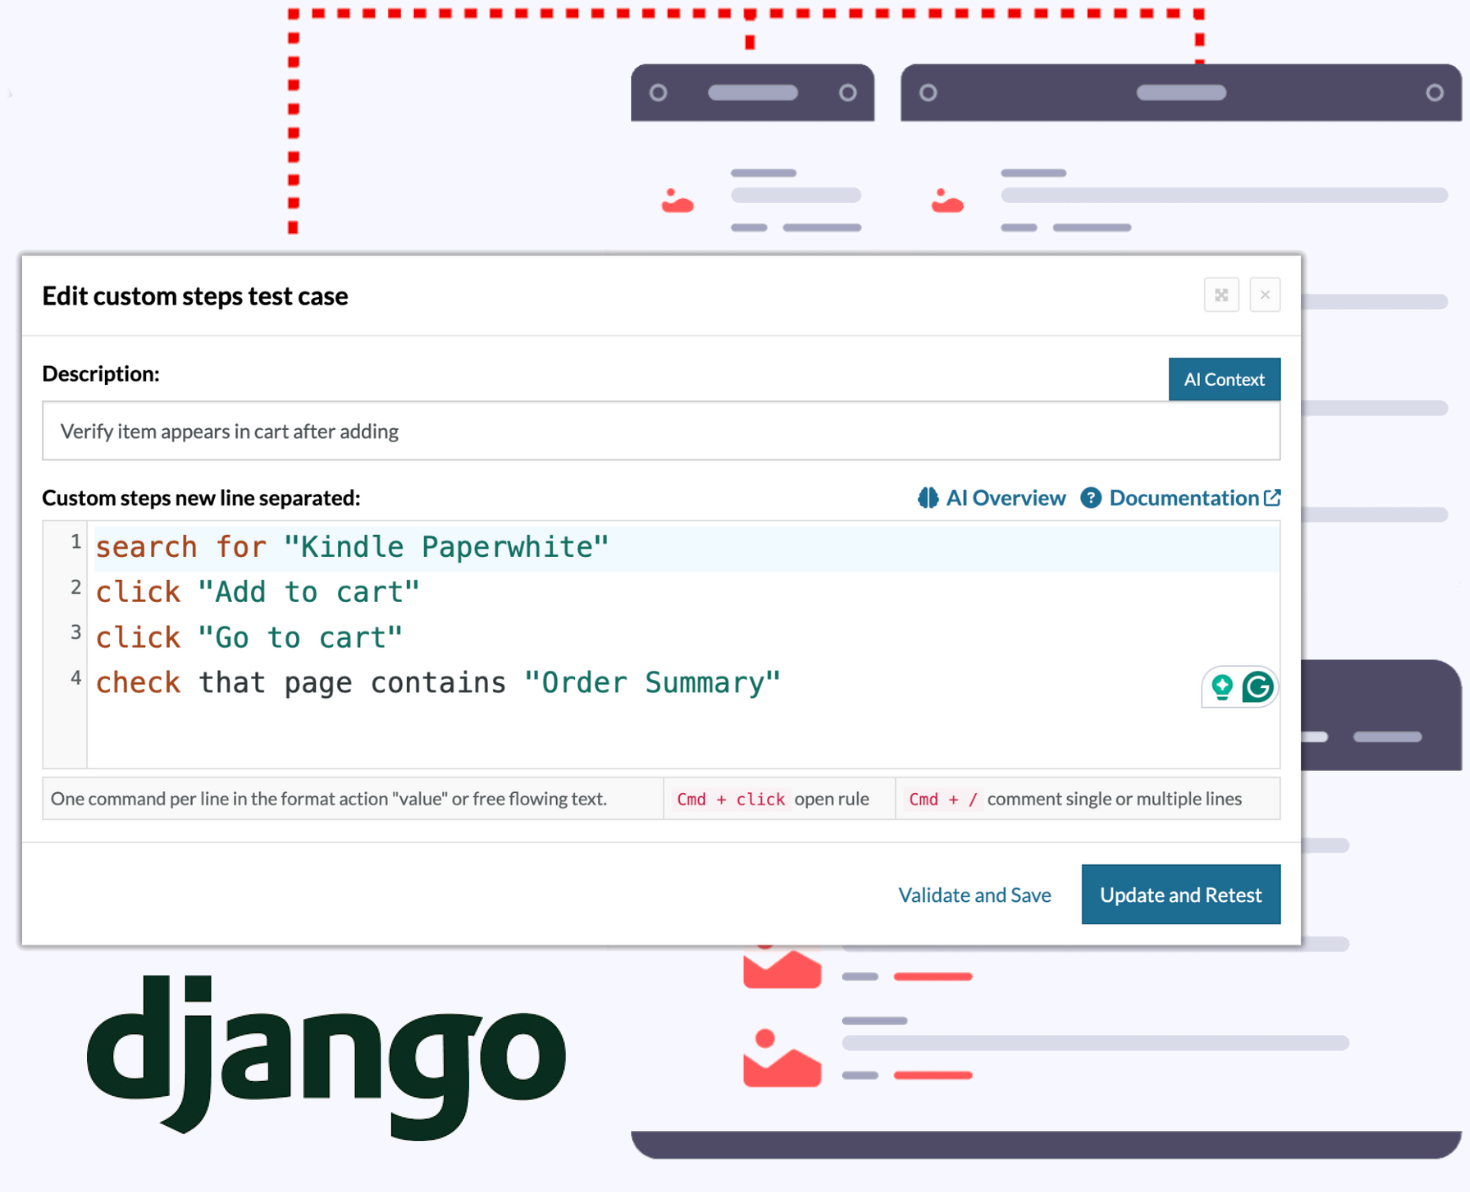Click the Grammarly G icon

pos(1258,687)
